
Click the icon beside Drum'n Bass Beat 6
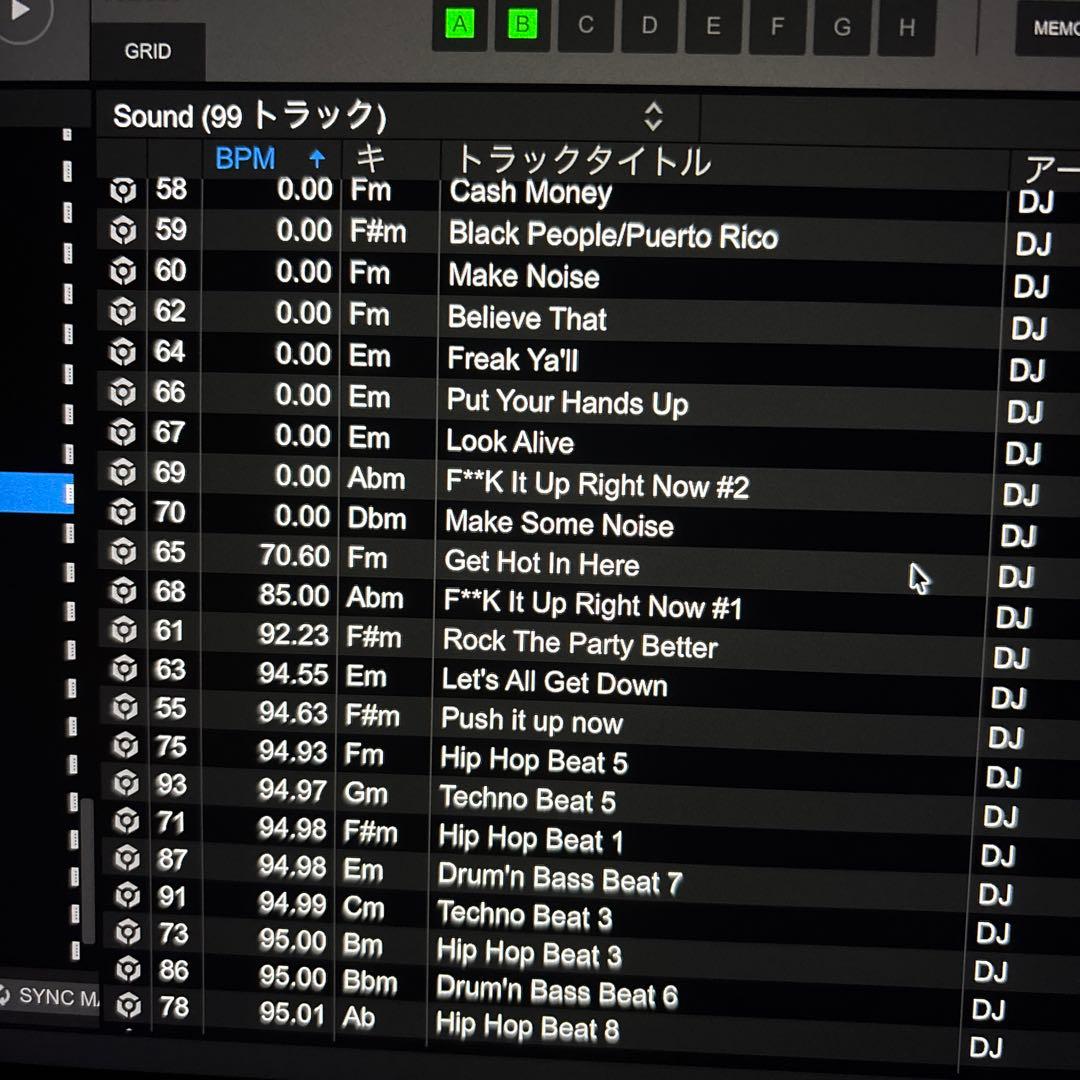point(127,971)
